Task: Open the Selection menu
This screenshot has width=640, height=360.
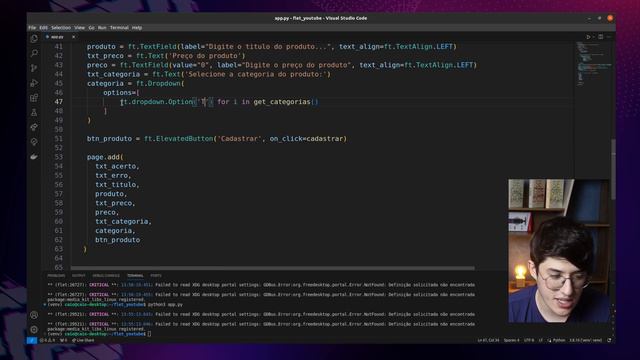Action: tap(61, 28)
